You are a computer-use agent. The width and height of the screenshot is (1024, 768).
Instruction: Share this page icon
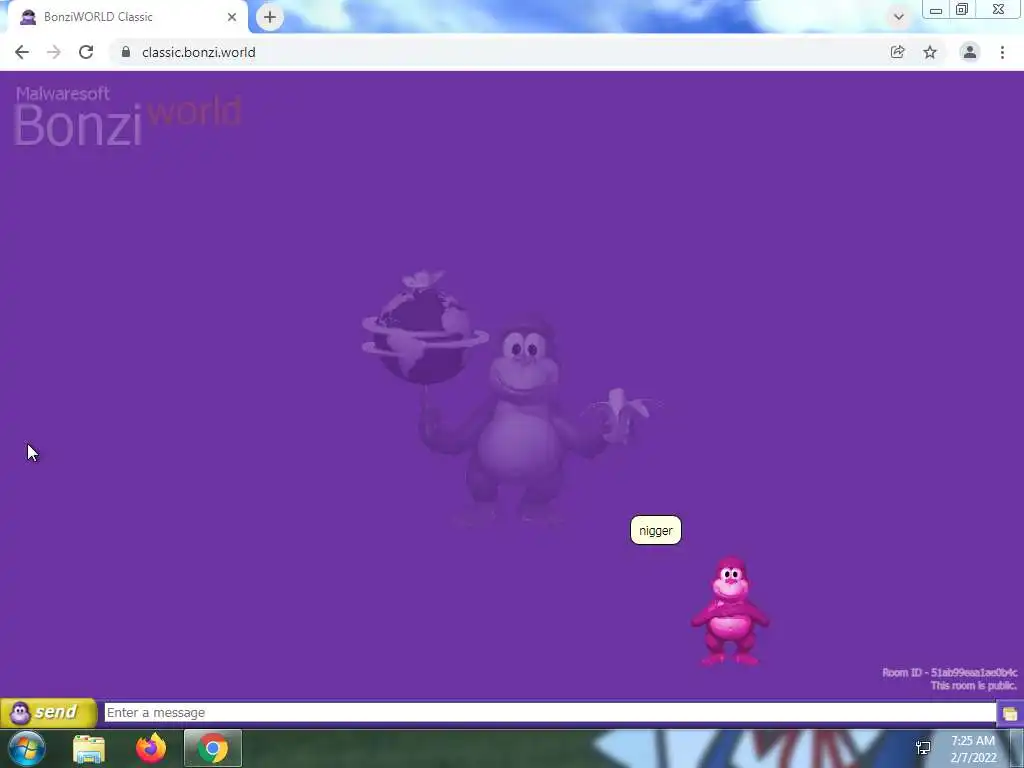click(898, 52)
